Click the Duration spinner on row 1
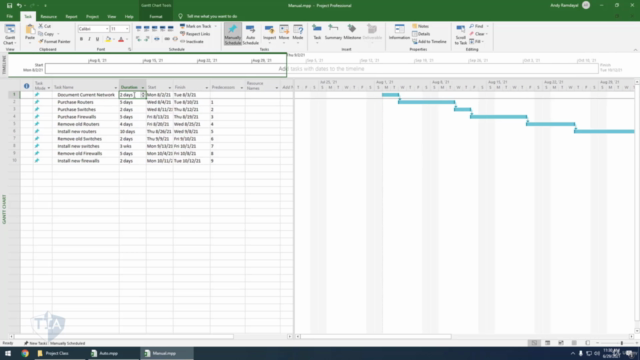The height and width of the screenshot is (360, 640). (143, 95)
